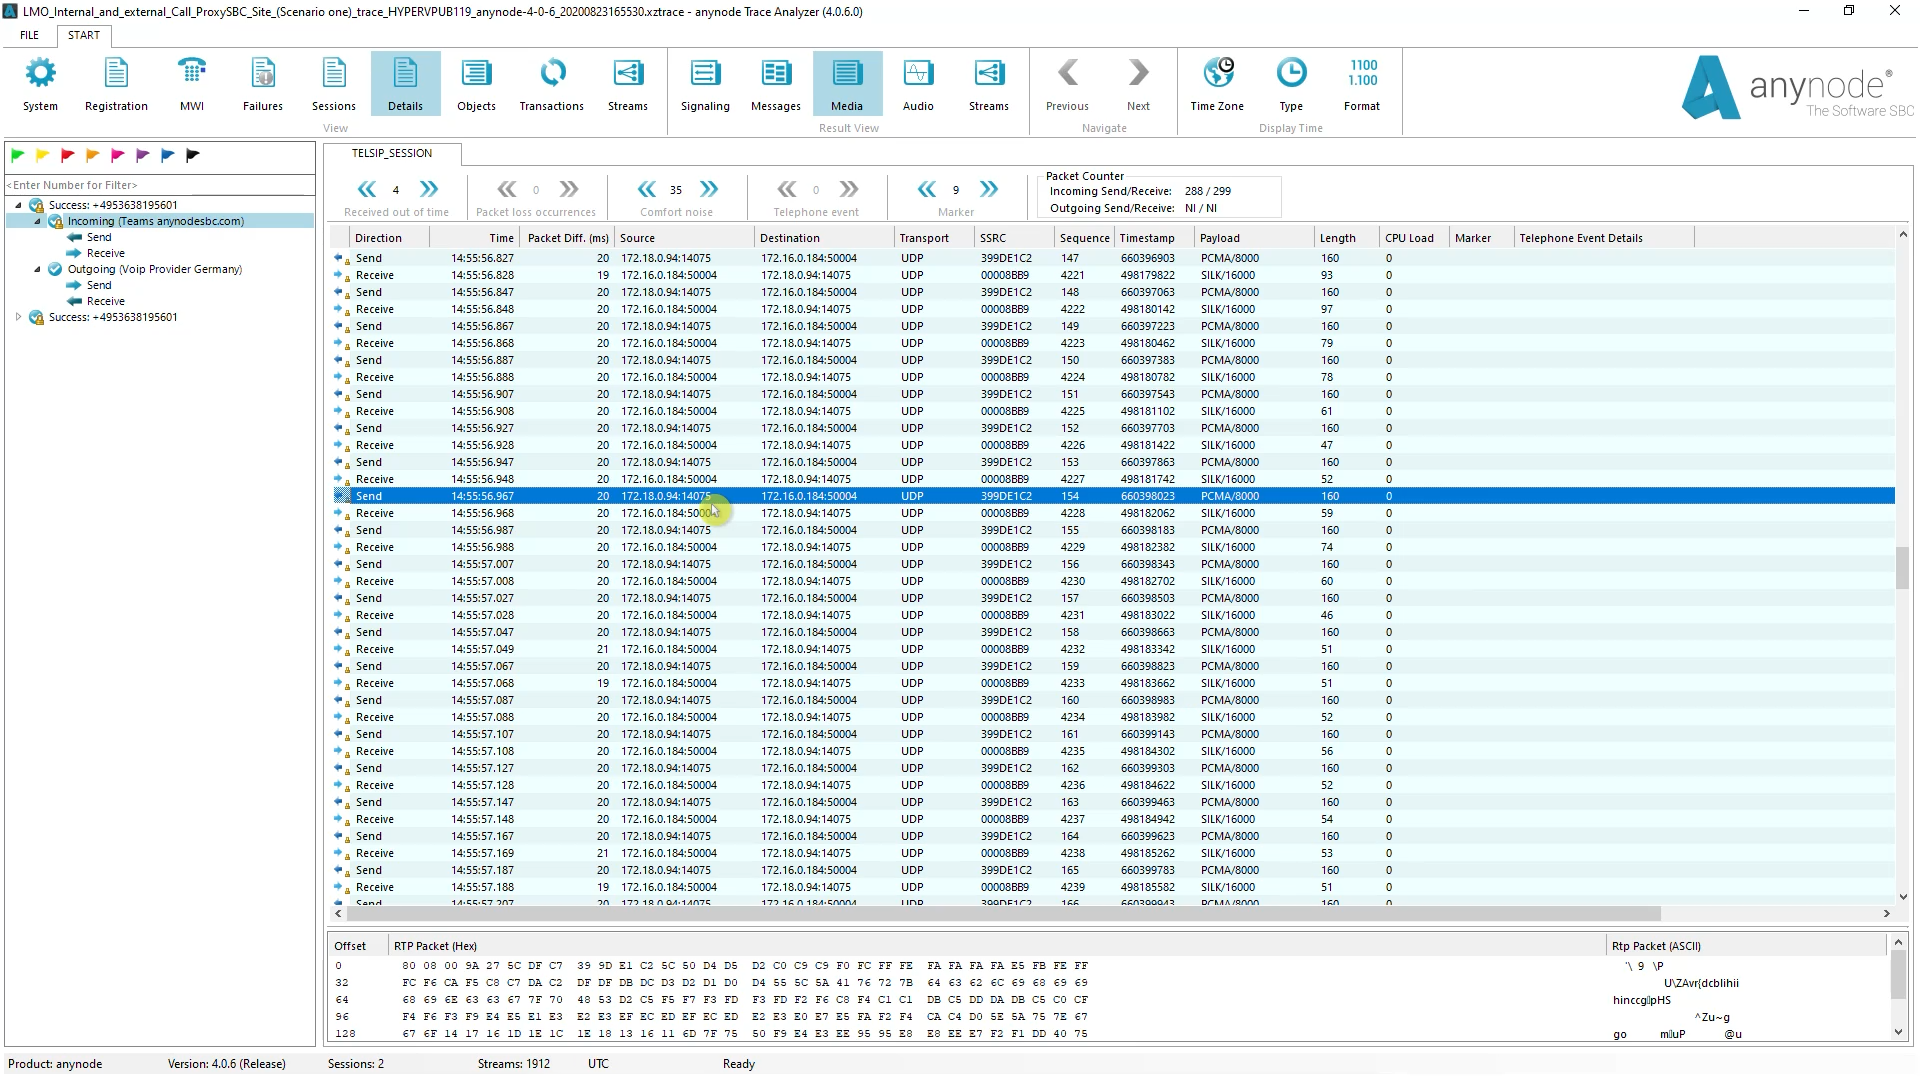Switch to the START ribbon tab
This screenshot has width=1920, height=1080.
click(84, 35)
